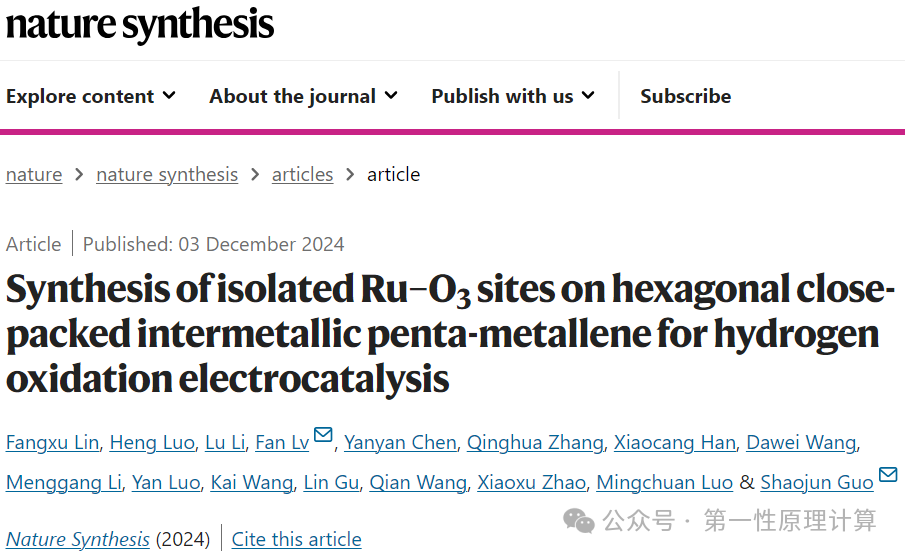Open the Nature Synthesis journal link

pyautogui.click(x=78, y=539)
